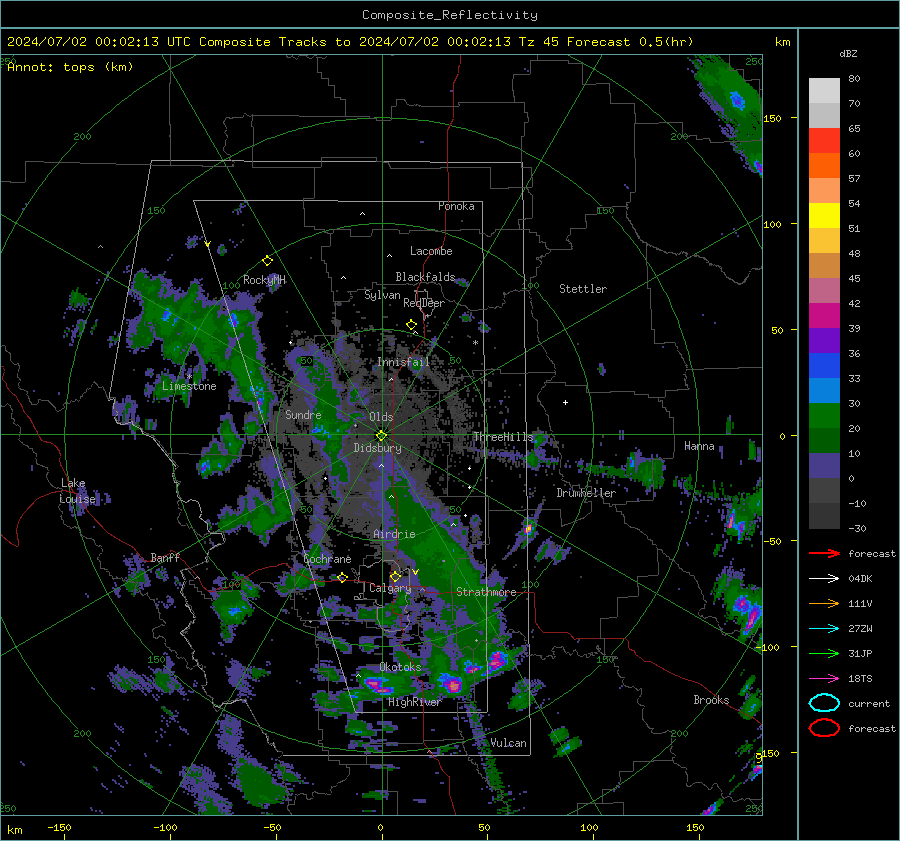
Task: Click the Limestone label
Action: pyautogui.click(x=189, y=386)
